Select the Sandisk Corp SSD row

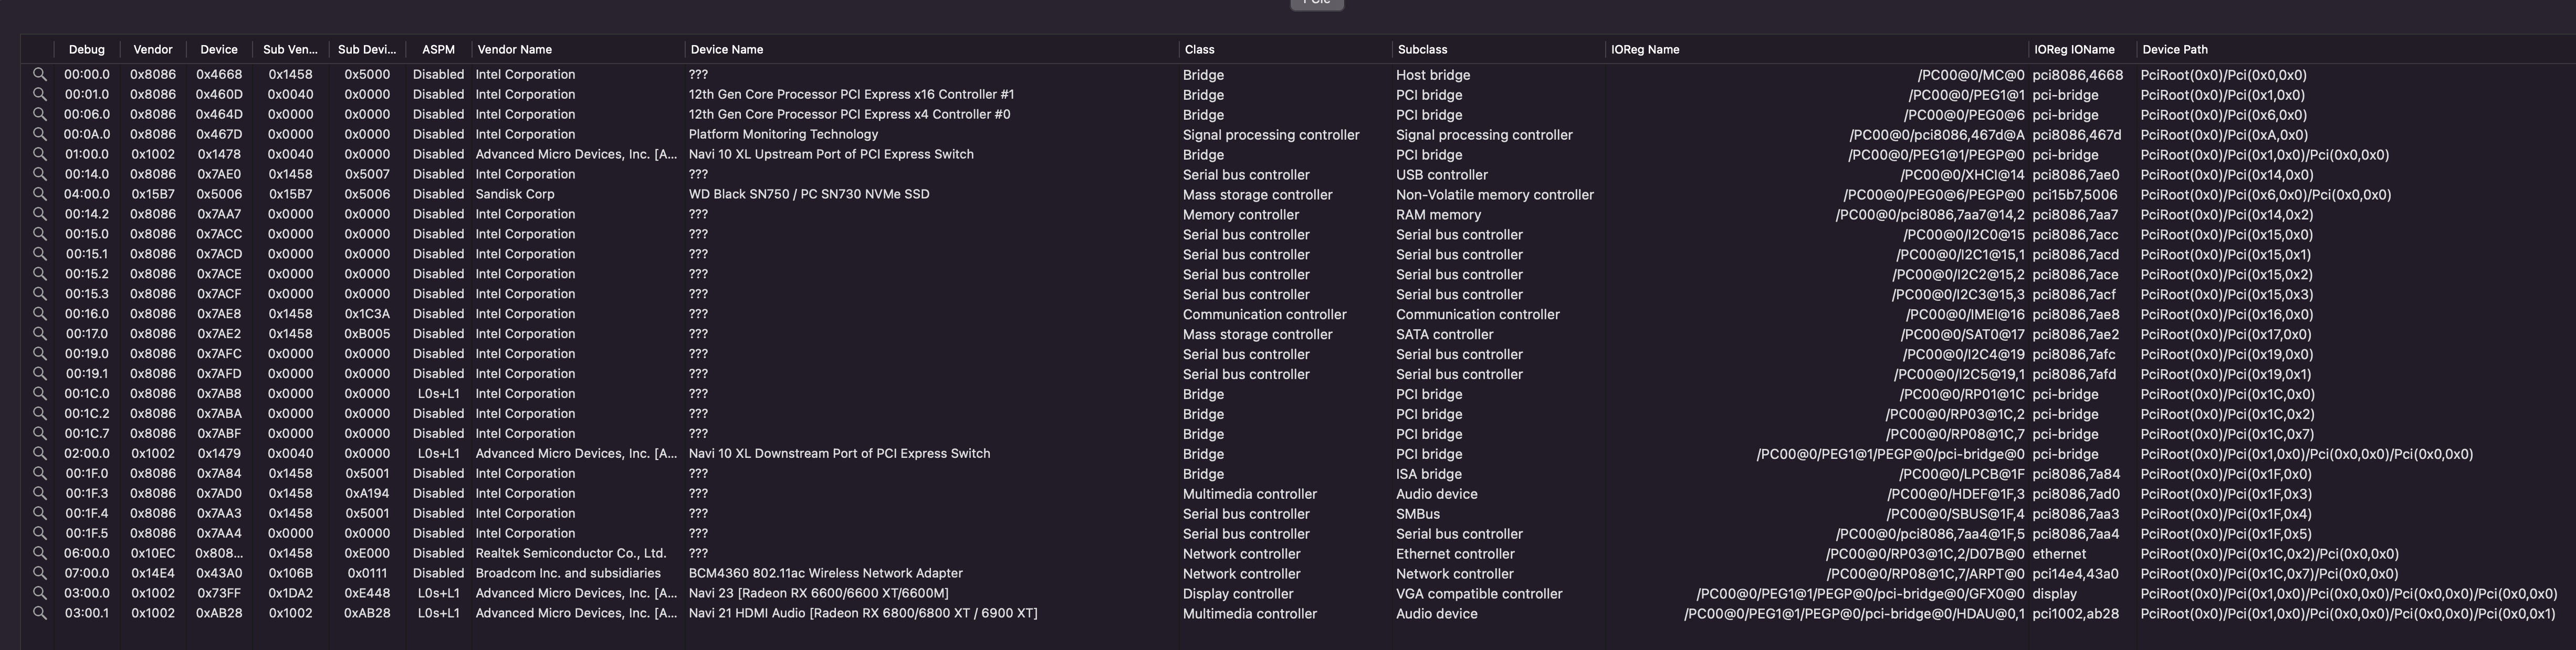[x=800, y=194]
